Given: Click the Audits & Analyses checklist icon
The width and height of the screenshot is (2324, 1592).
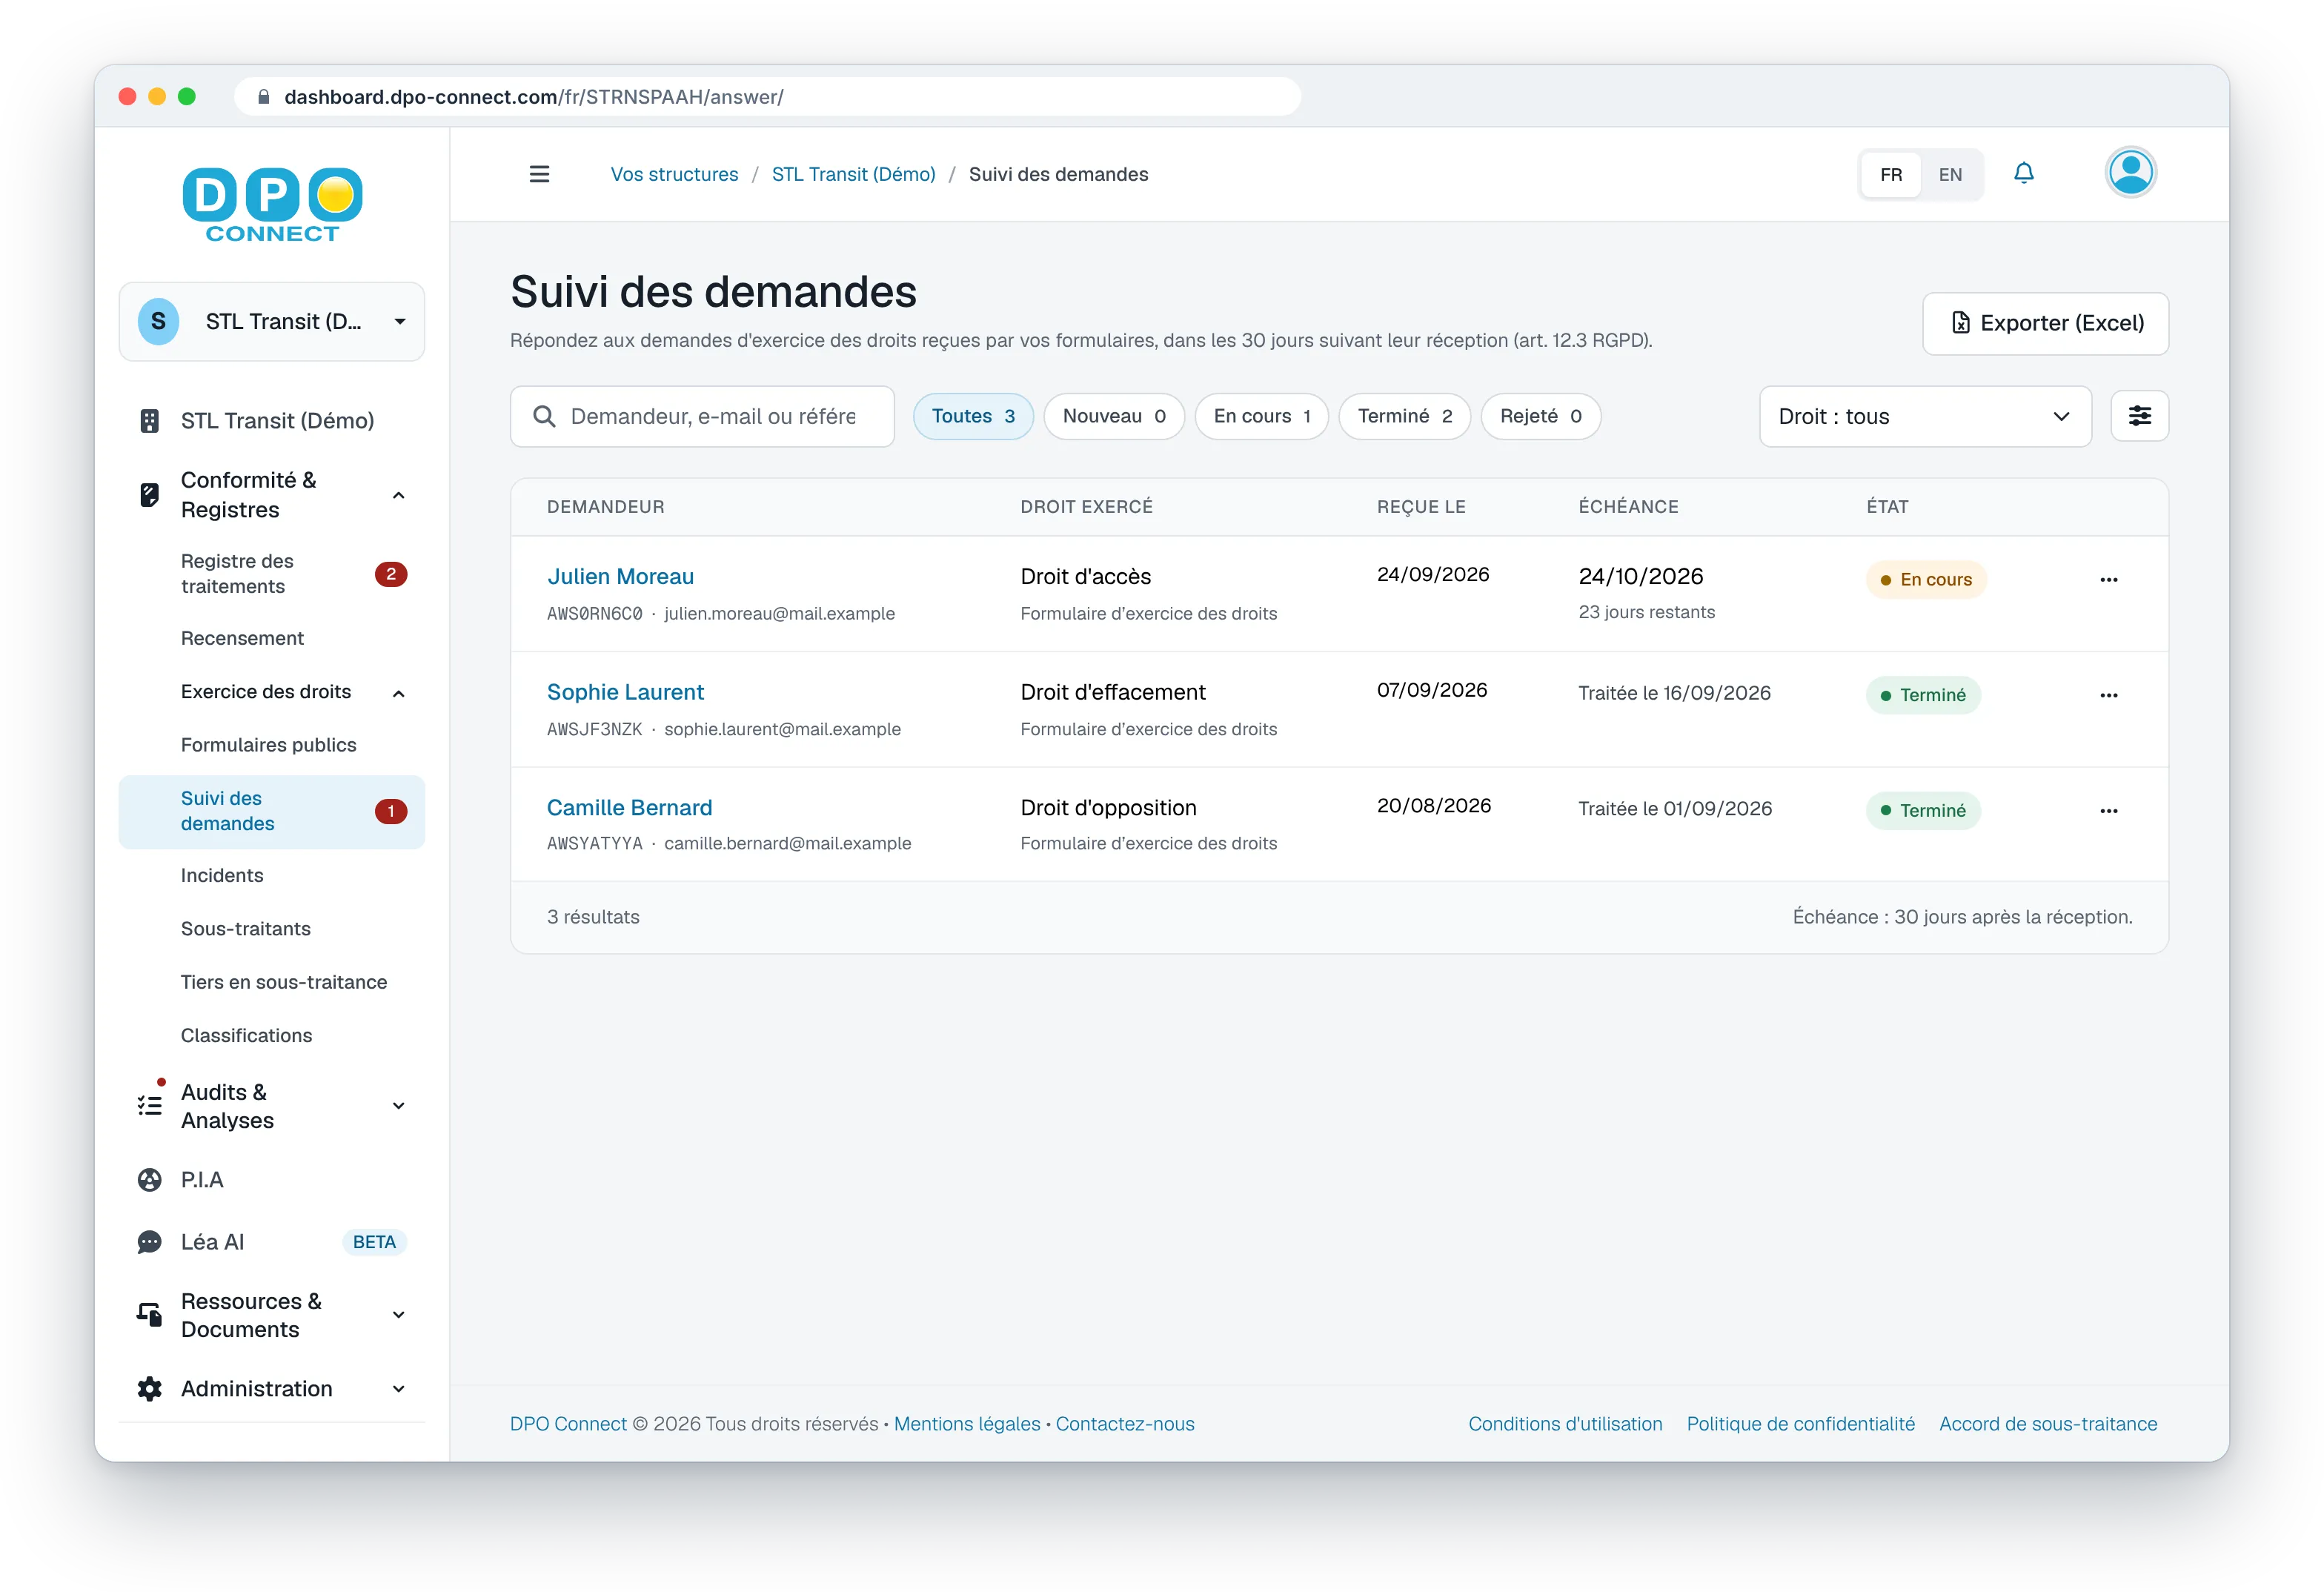Looking at the screenshot, I should (149, 1105).
